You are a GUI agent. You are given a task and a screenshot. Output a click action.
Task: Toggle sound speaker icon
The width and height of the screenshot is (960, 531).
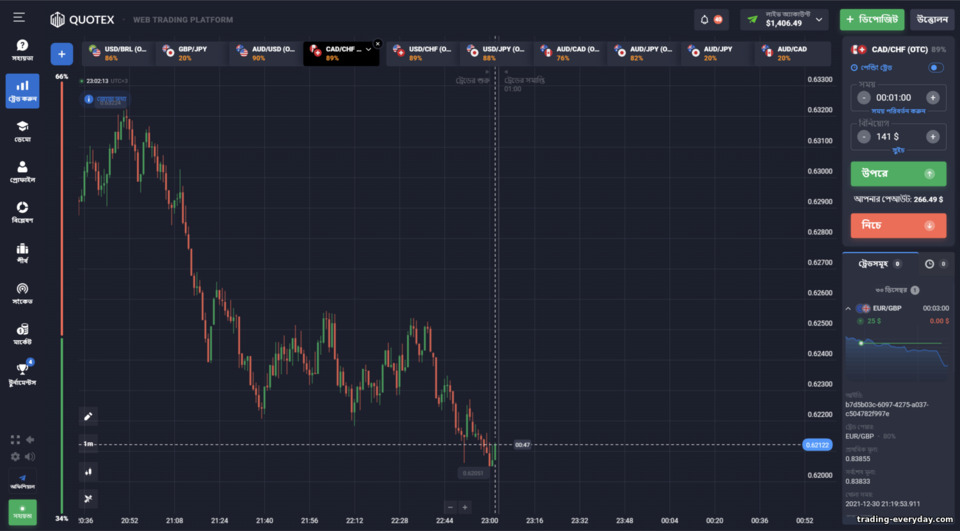29,456
